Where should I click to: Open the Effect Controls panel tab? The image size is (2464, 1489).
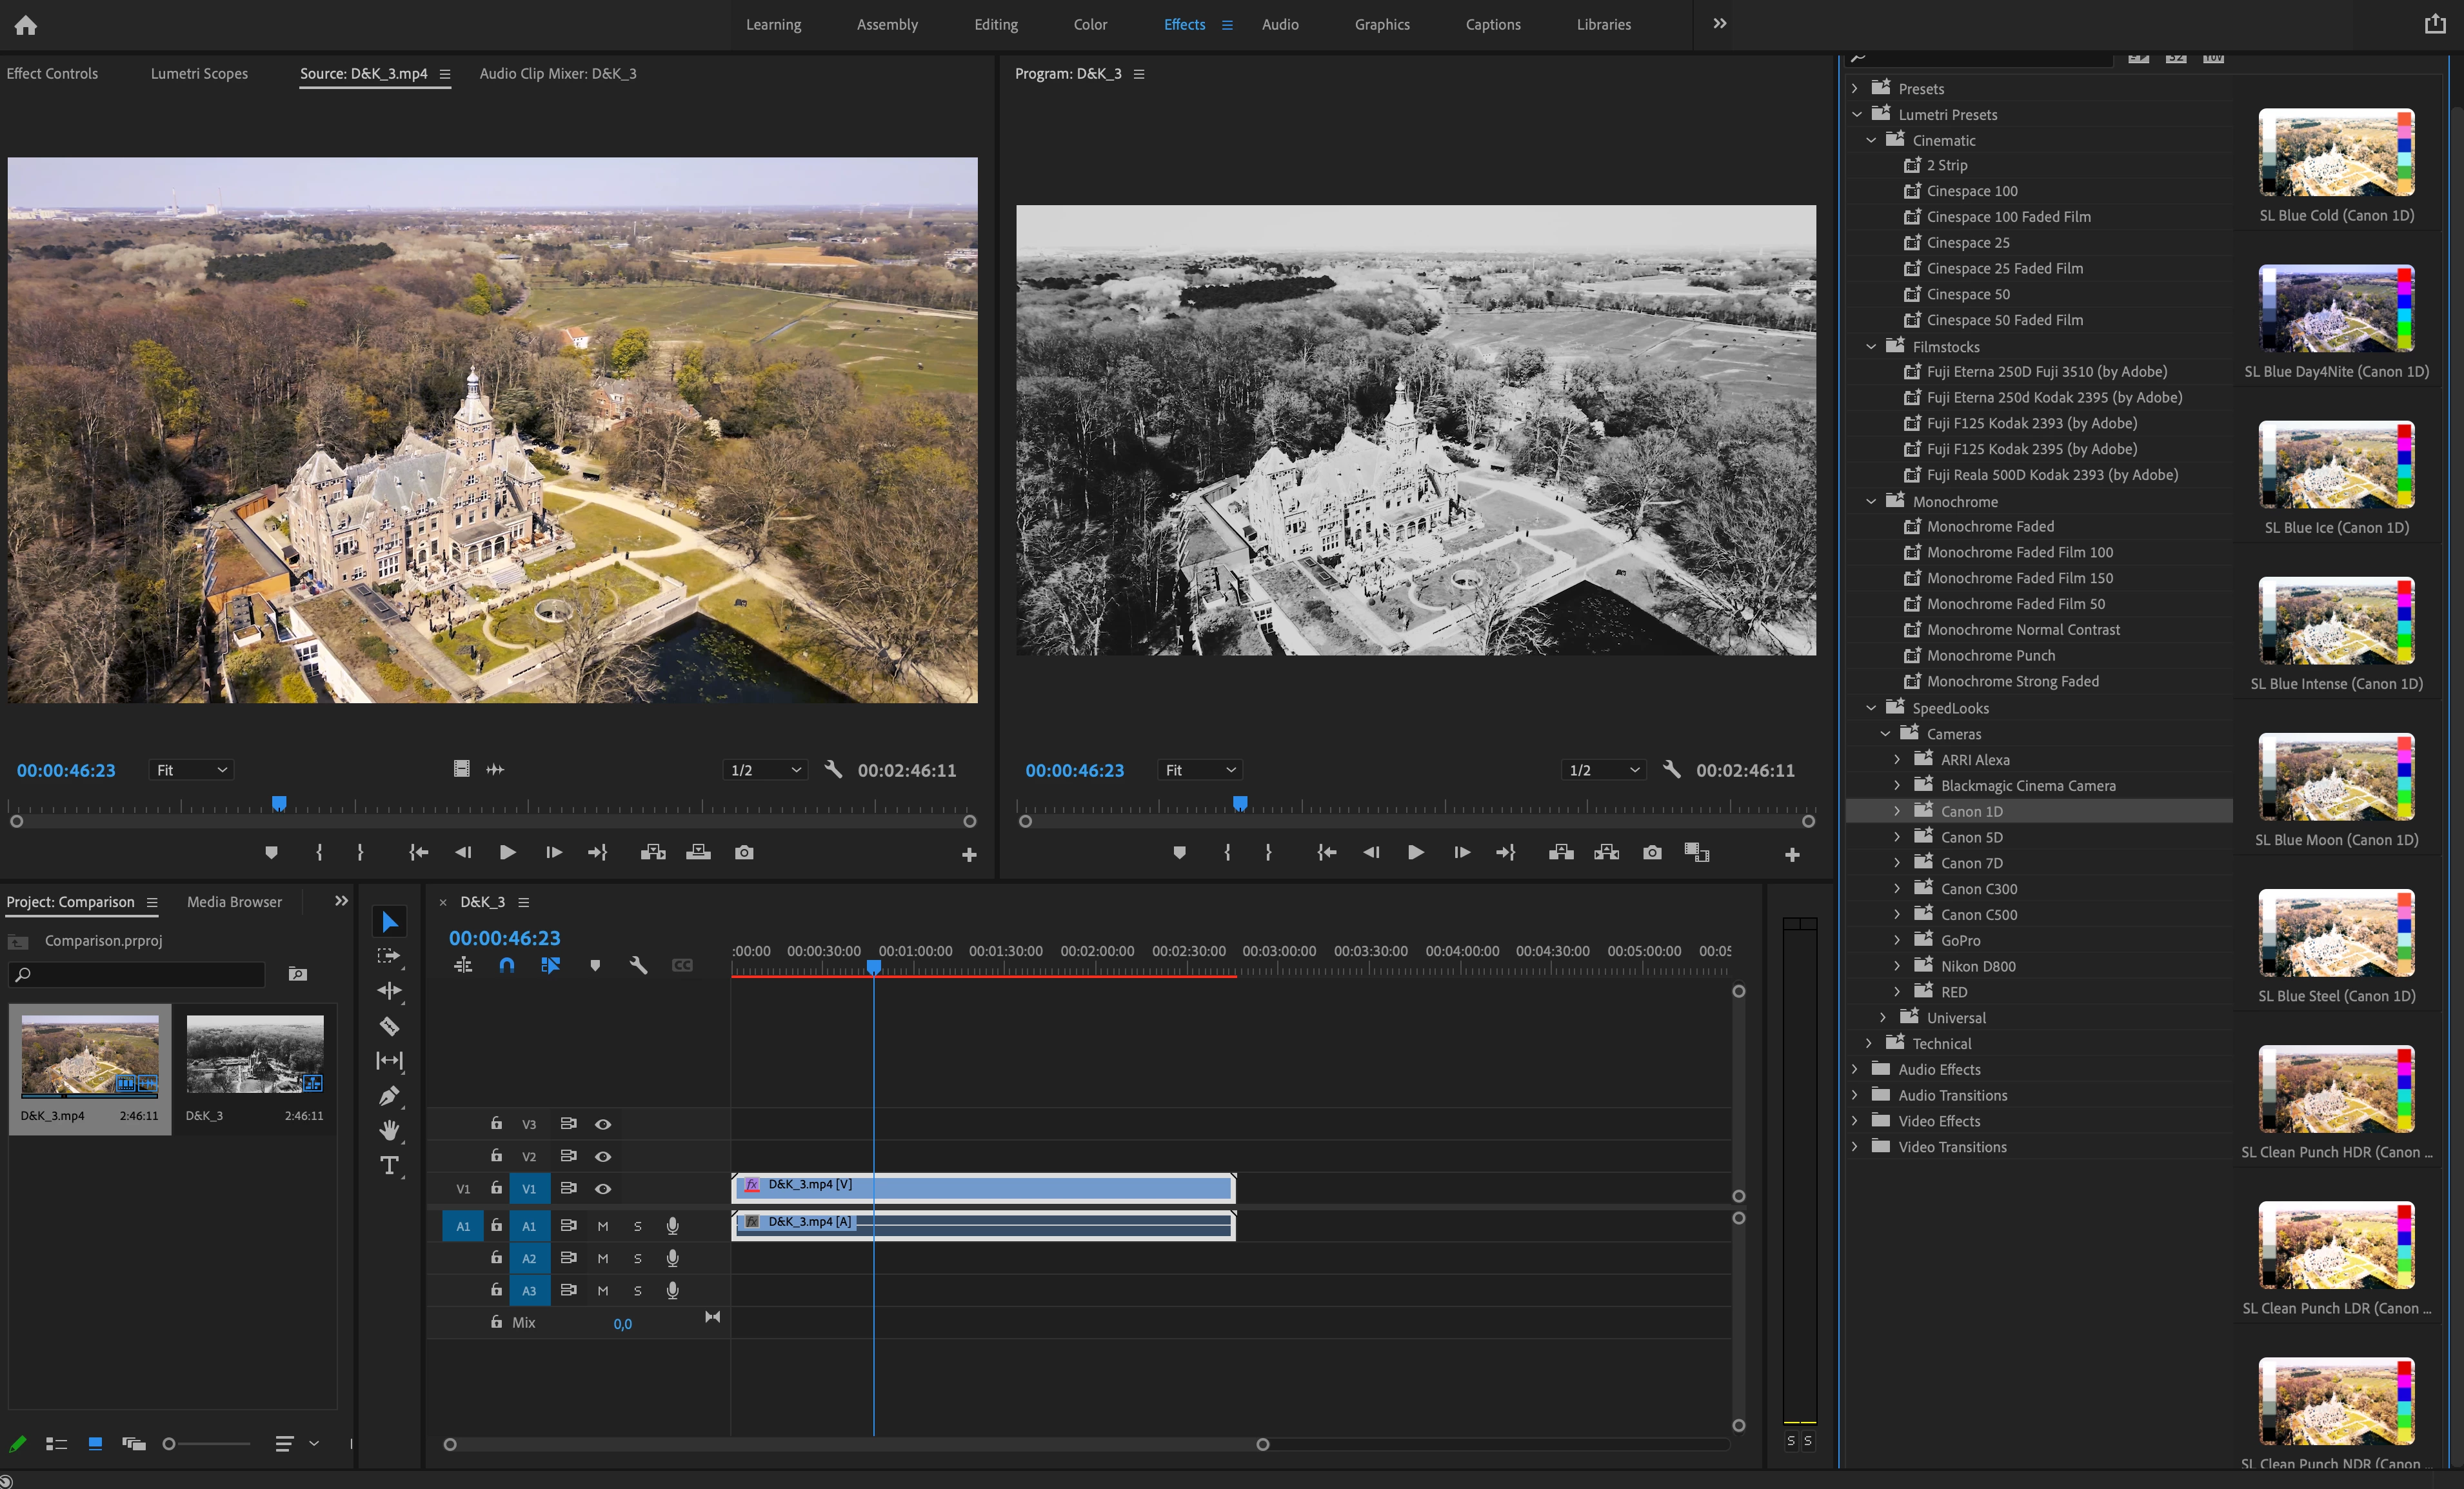52,73
